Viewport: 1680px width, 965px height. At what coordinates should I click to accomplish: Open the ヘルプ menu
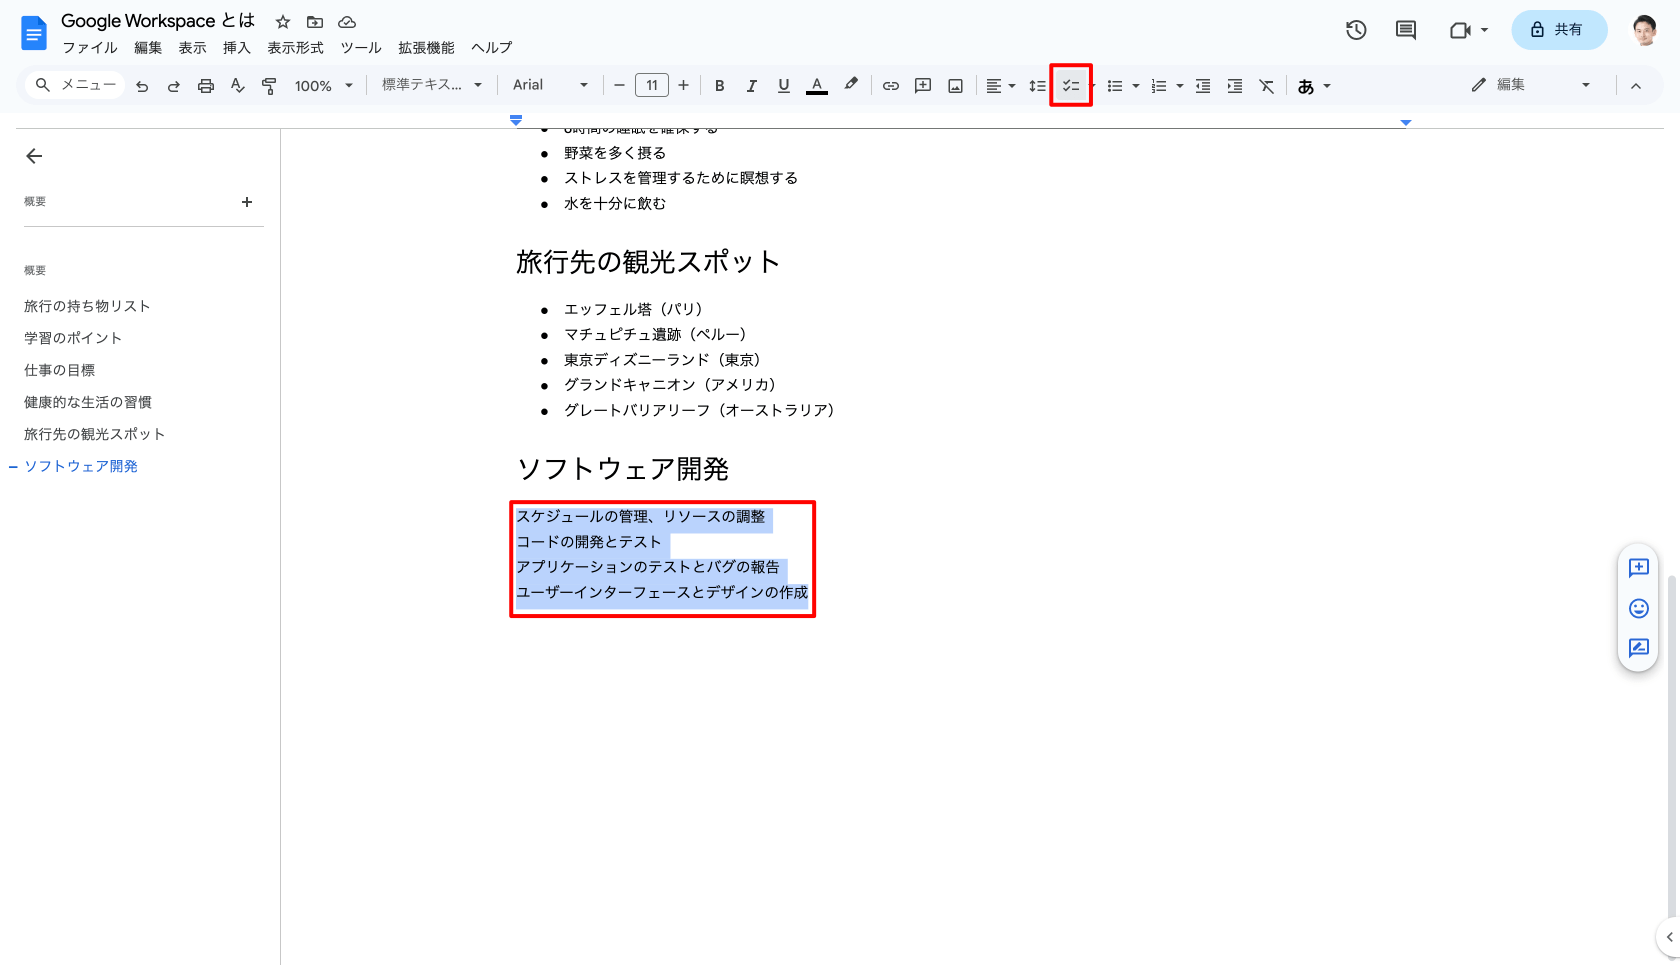[492, 48]
